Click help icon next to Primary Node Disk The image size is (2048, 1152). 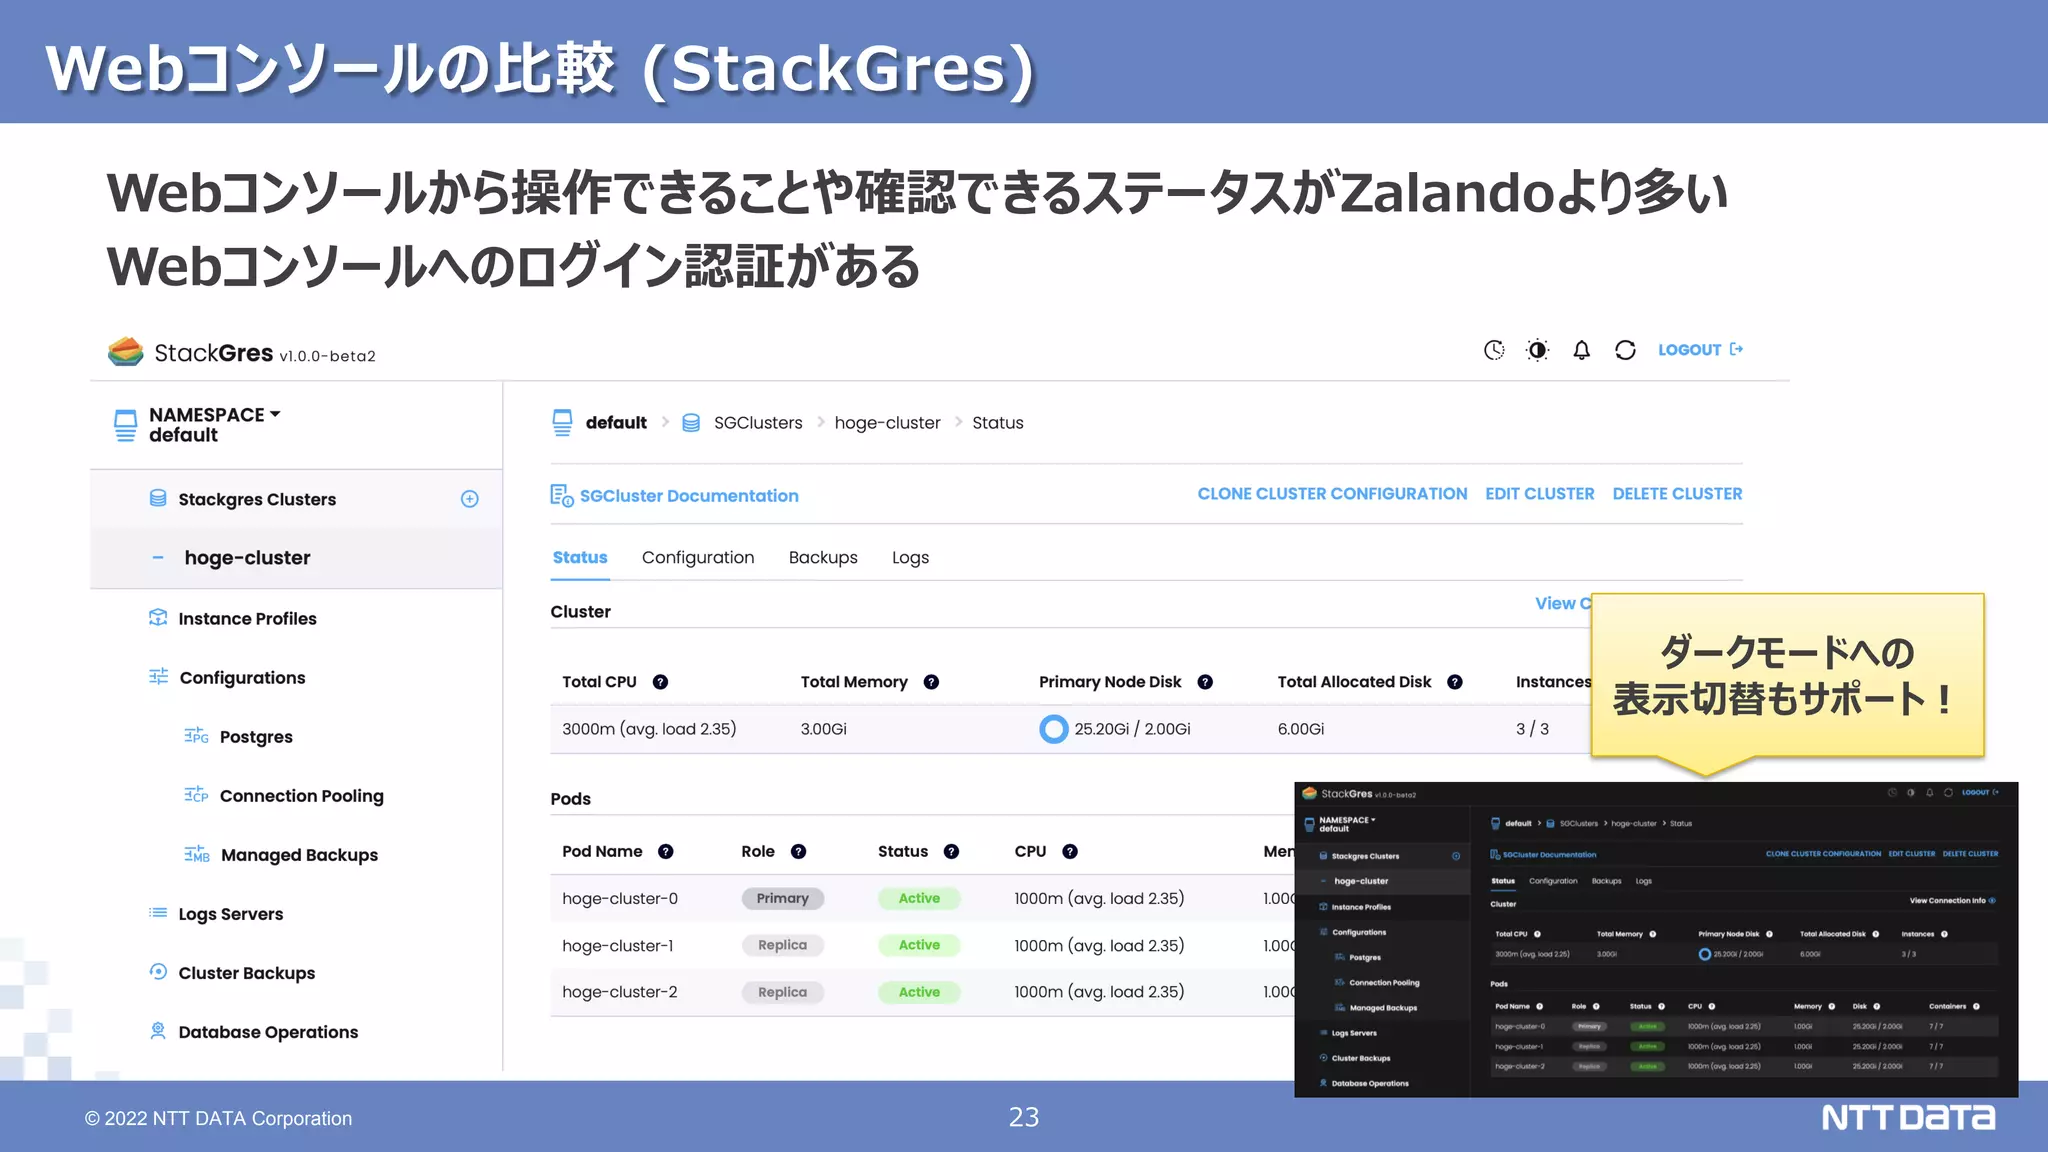pos(1205,682)
